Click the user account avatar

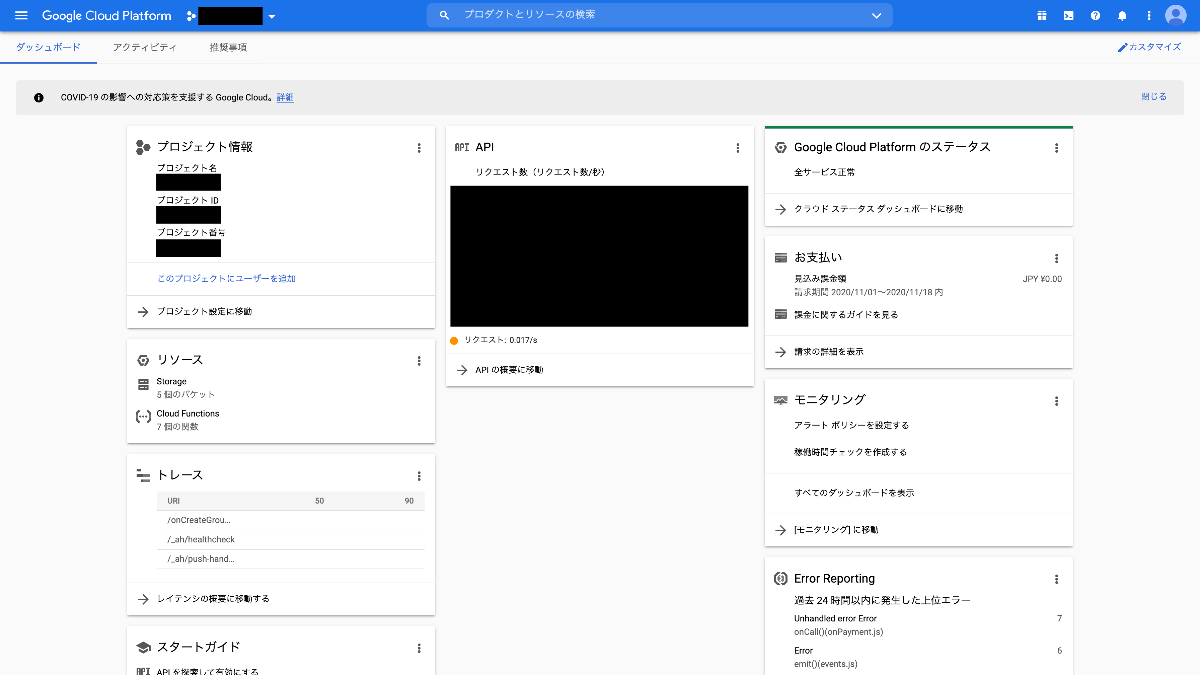1175,16
